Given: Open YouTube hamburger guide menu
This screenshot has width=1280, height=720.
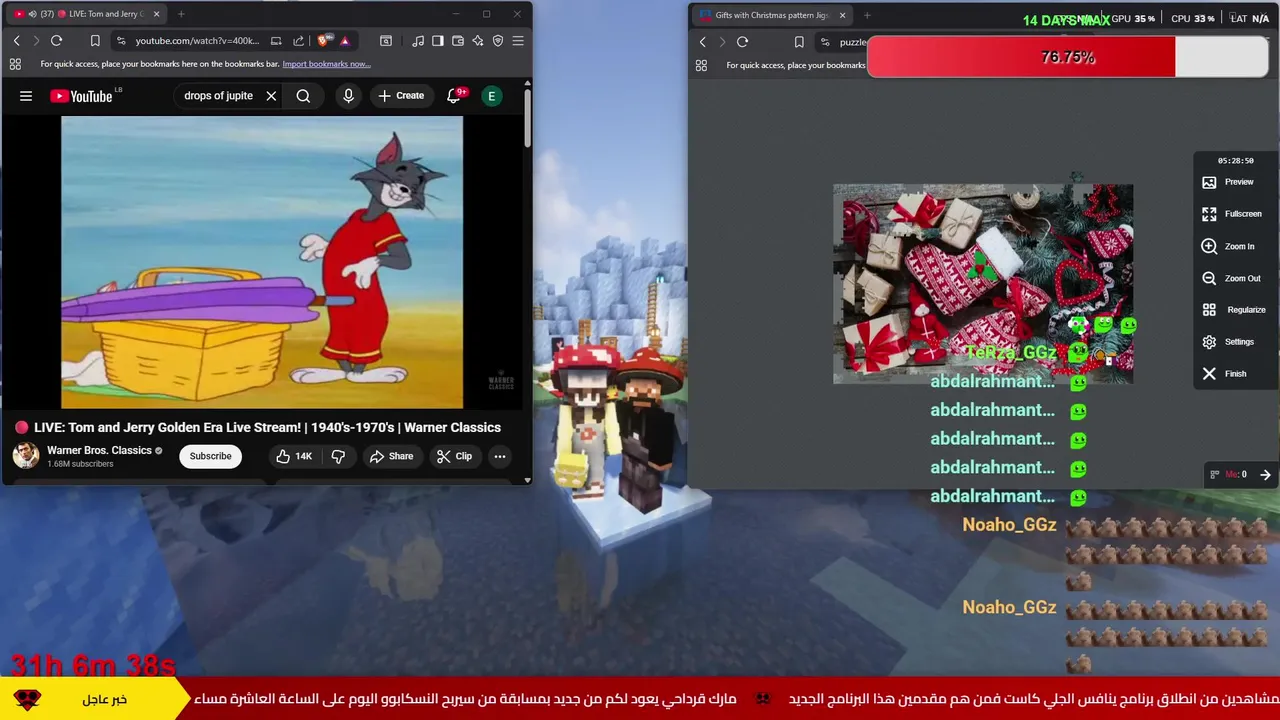Looking at the screenshot, I should pyautogui.click(x=26, y=96).
